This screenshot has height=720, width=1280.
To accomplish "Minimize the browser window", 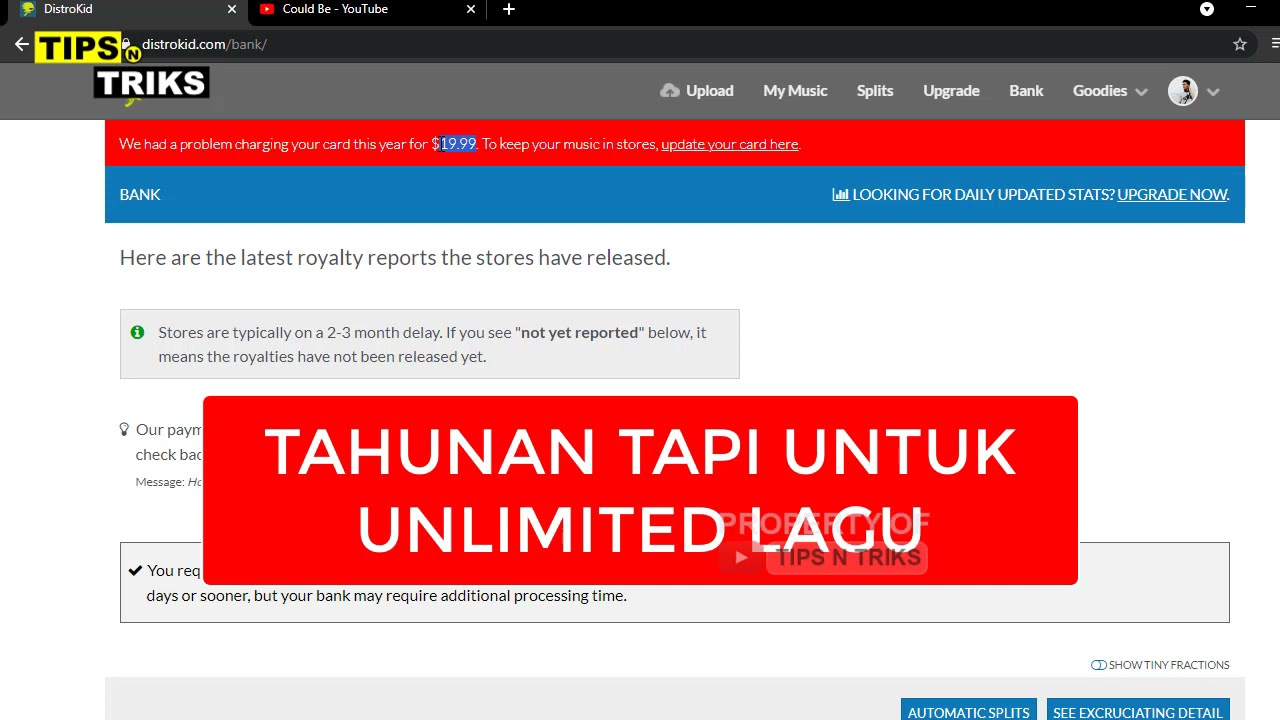I will point(1251,9).
